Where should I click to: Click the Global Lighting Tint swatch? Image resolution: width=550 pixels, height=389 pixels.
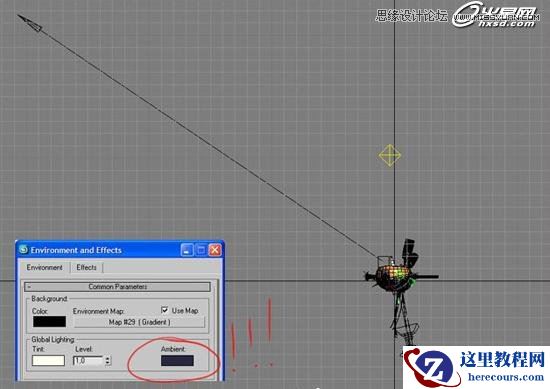point(48,361)
